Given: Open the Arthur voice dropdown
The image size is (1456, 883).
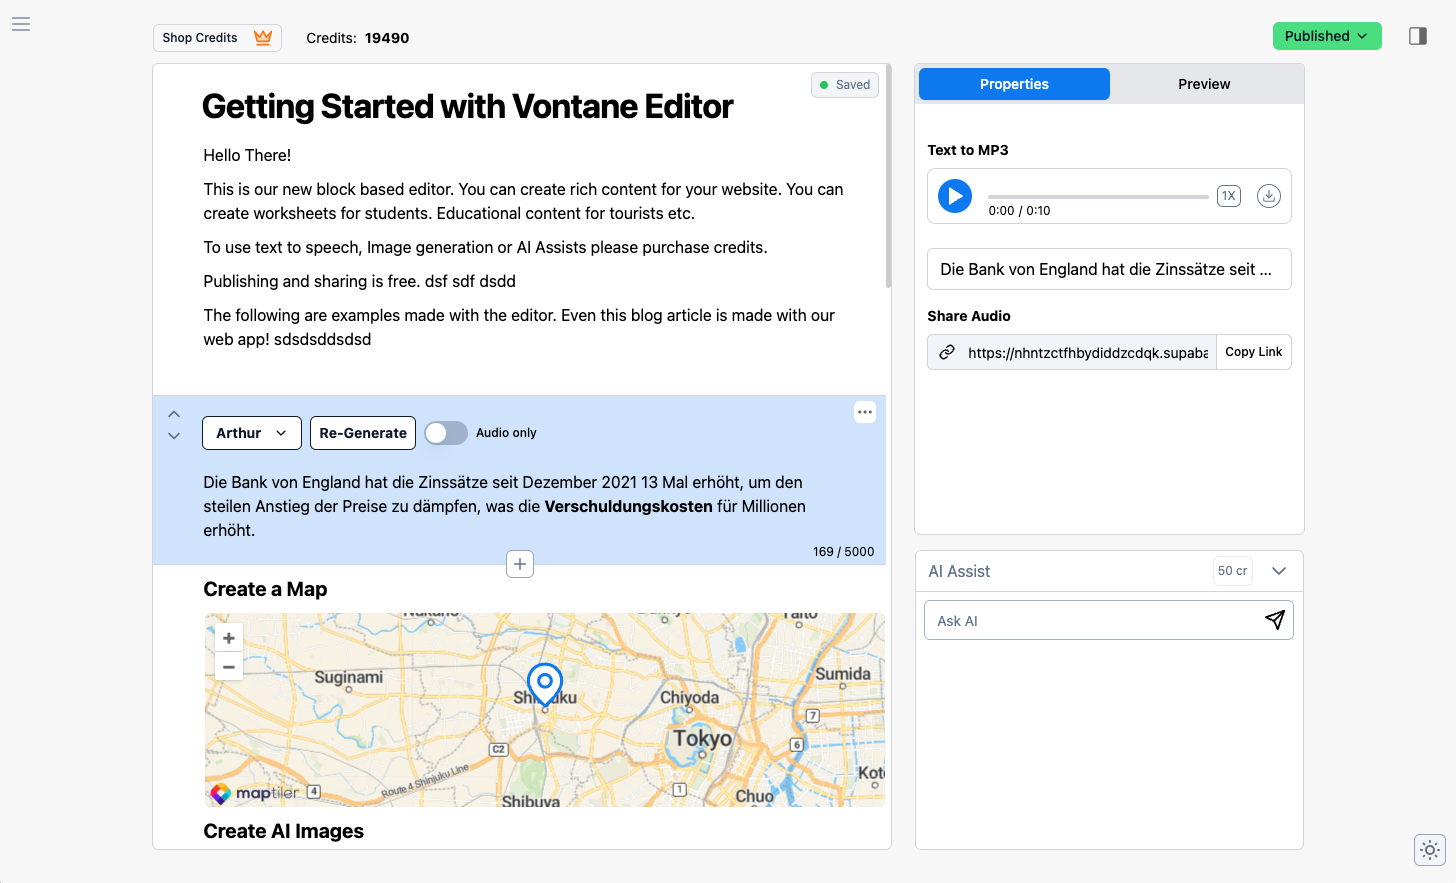Looking at the screenshot, I should click(252, 433).
